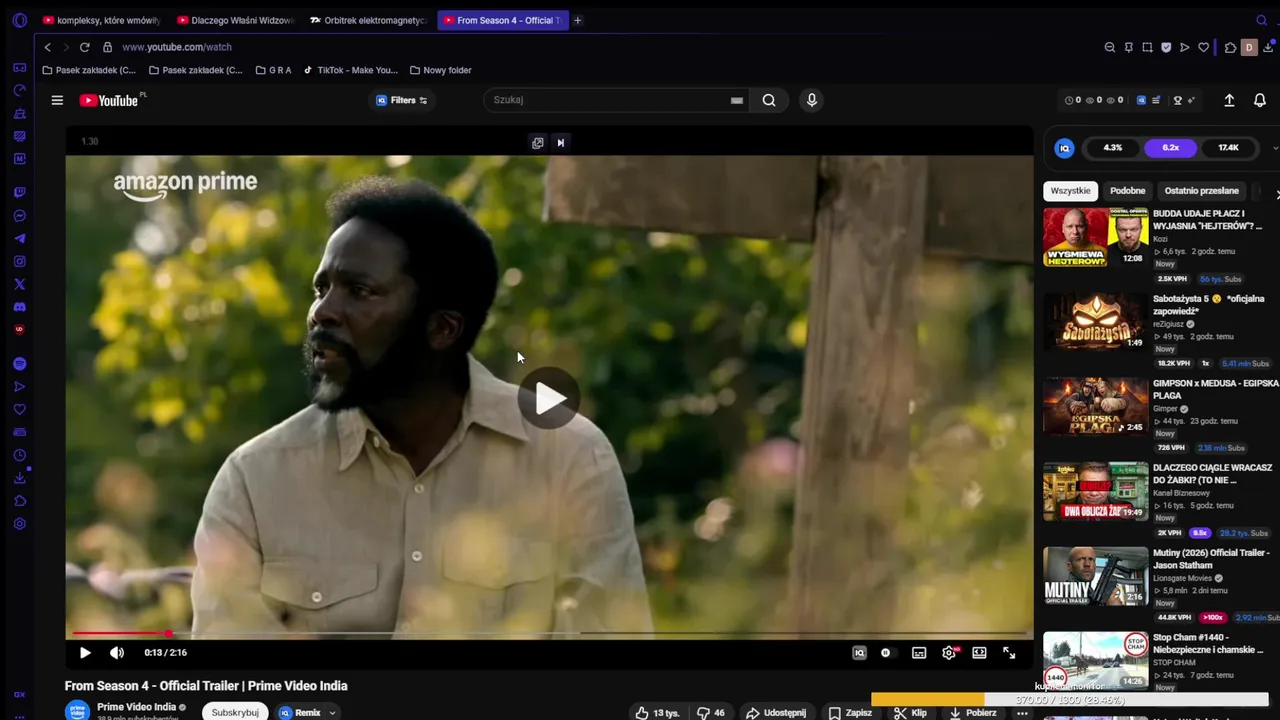The width and height of the screenshot is (1280, 720).
Task: Open Twitch in the Opera sidebar
Action: [19, 192]
